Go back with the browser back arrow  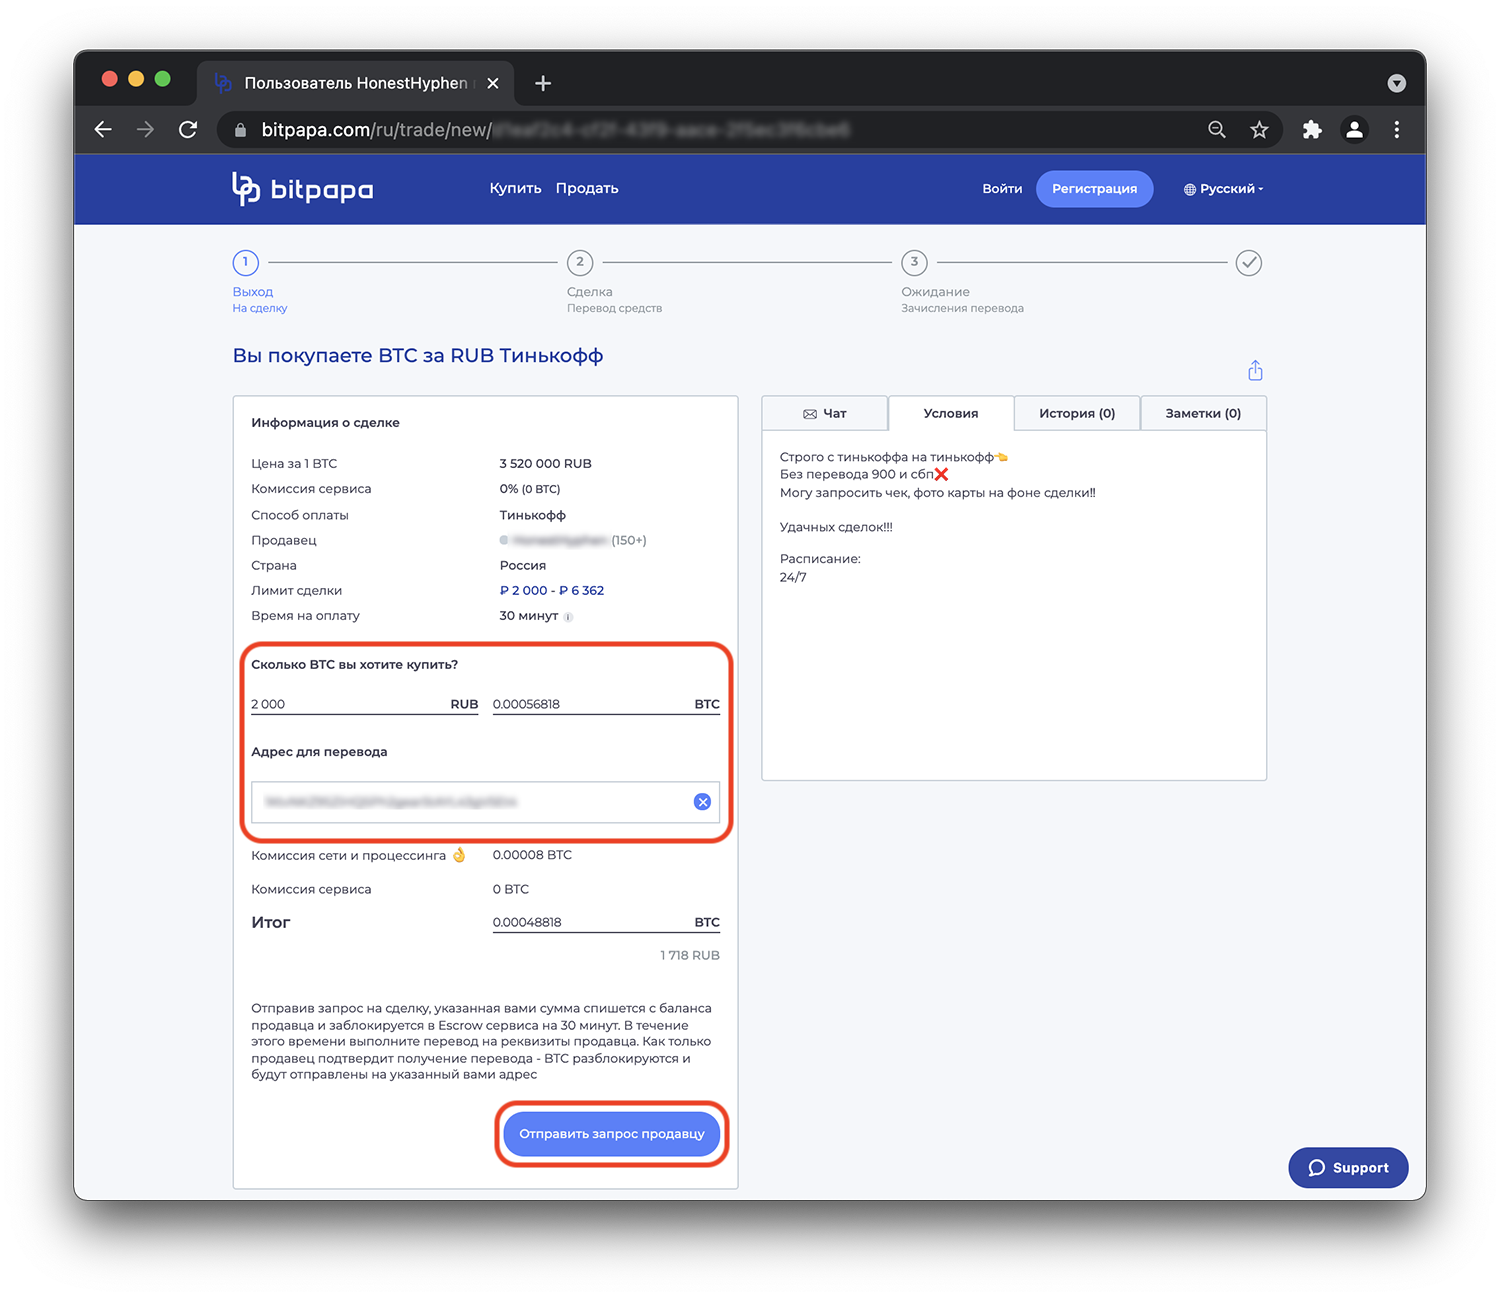tap(103, 130)
